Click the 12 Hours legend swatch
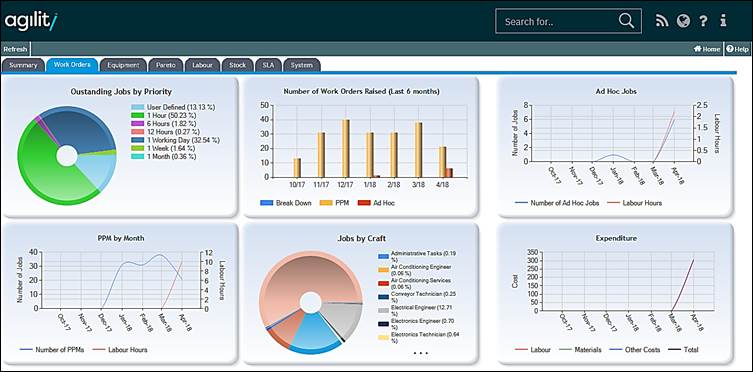This screenshot has height=372, width=753. point(137,132)
